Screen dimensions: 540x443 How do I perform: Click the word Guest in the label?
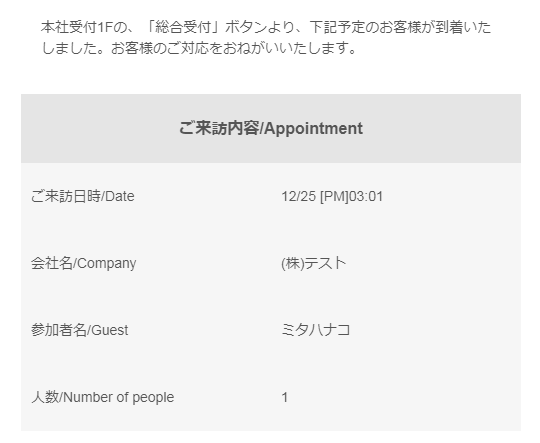click(110, 330)
